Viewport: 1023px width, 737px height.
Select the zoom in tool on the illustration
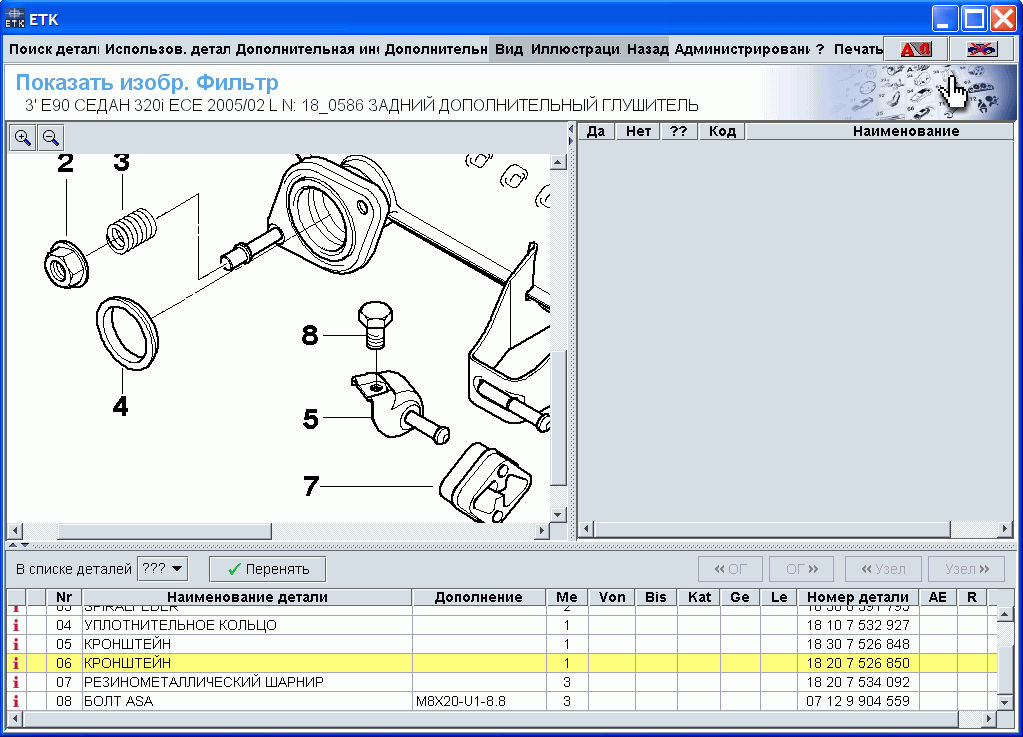(x=22, y=137)
